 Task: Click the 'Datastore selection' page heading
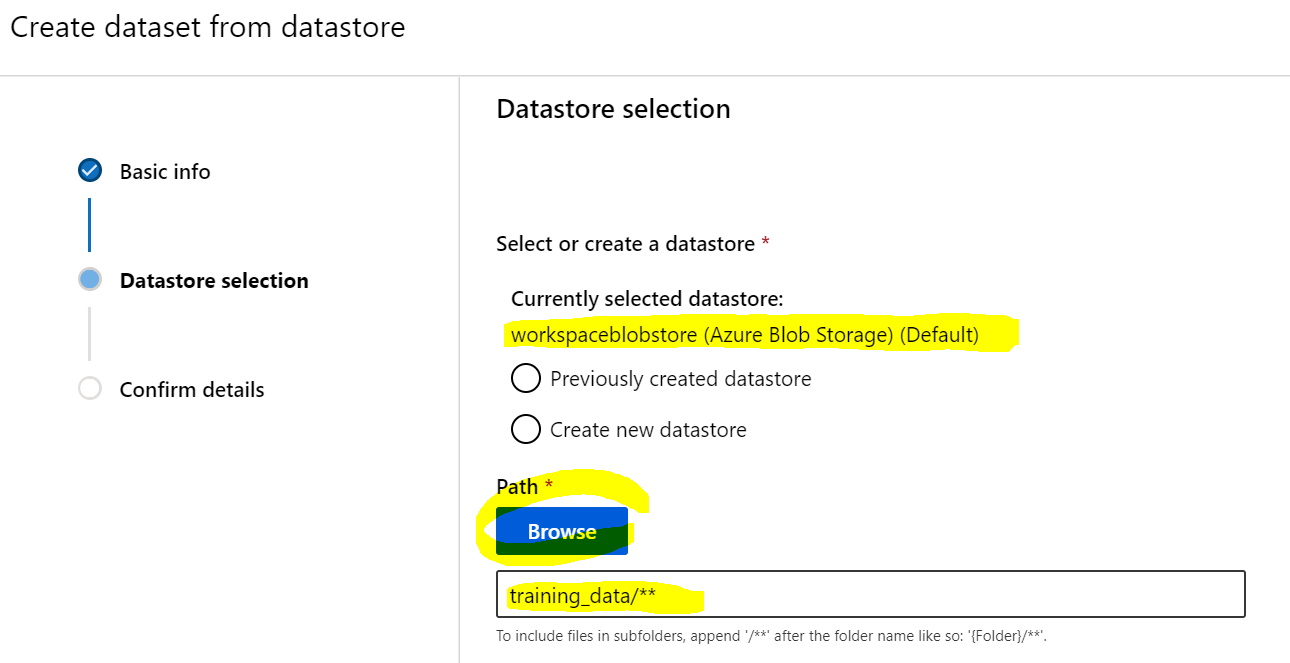pyautogui.click(x=613, y=109)
